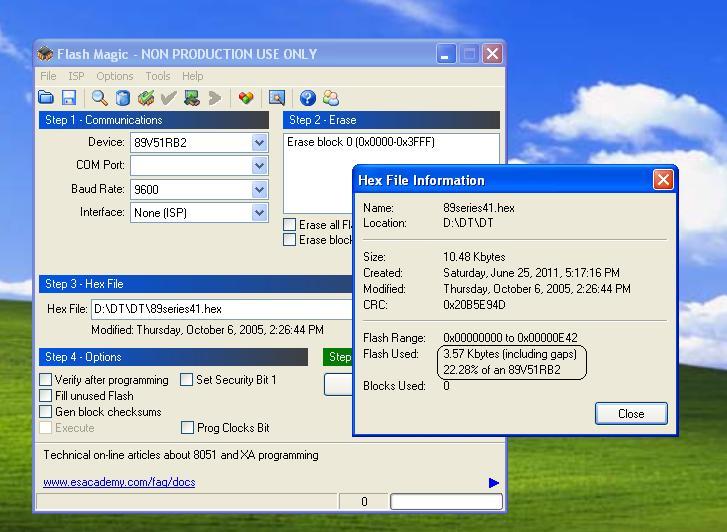Open the ISP menu
This screenshot has width=727, height=532.
[77, 76]
